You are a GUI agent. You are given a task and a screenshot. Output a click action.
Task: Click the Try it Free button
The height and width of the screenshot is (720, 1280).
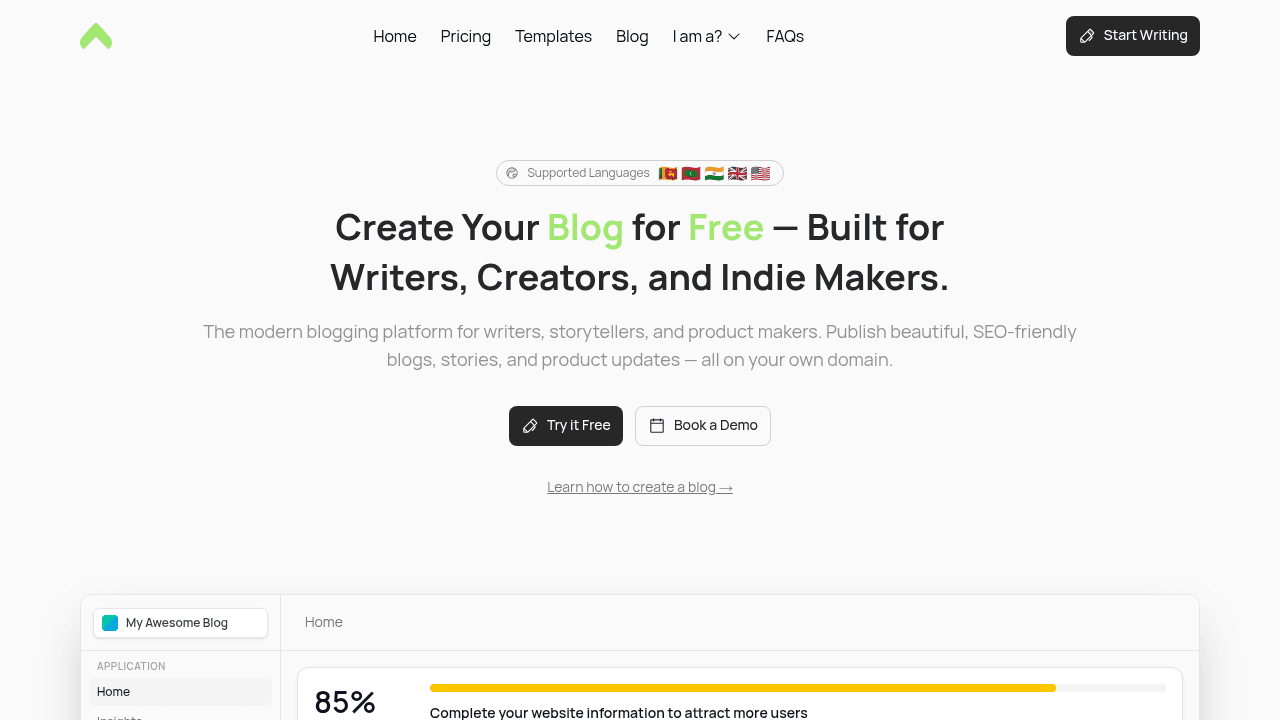[566, 426]
